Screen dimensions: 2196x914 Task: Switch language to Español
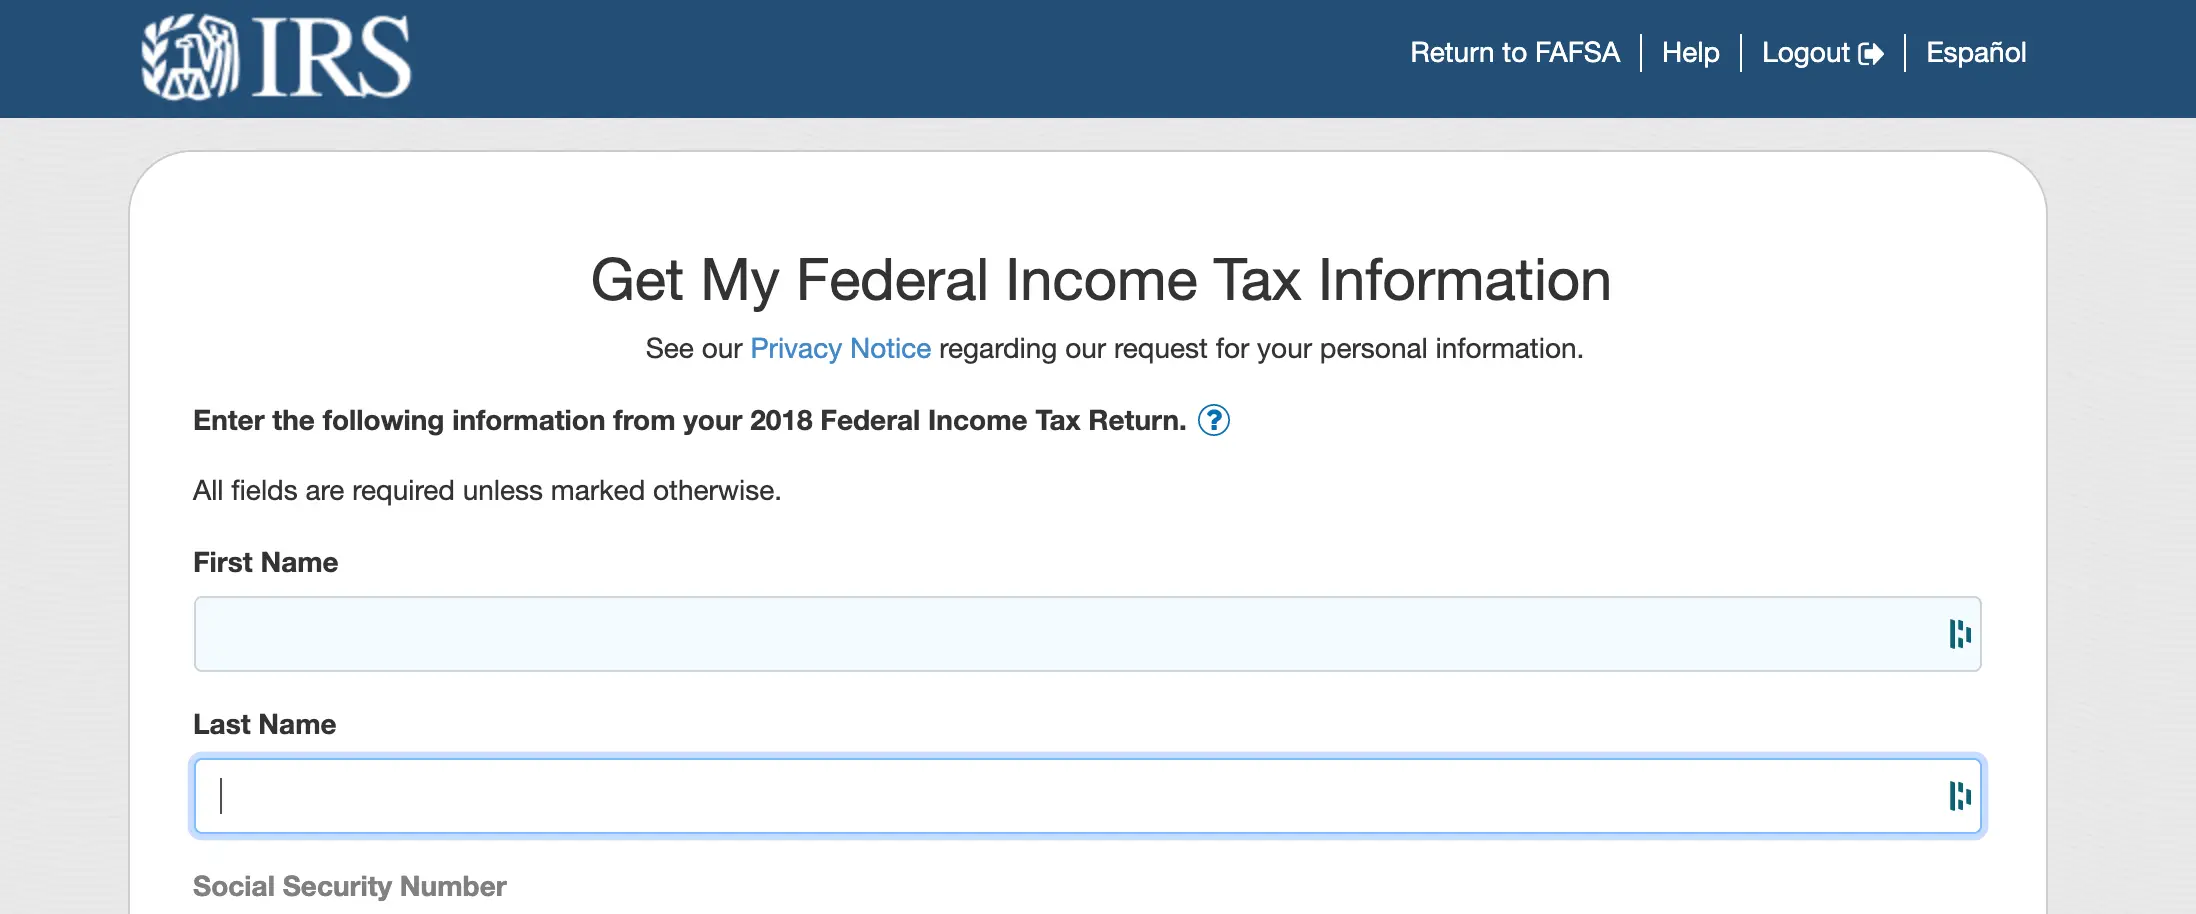click(x=1975, y=53)
